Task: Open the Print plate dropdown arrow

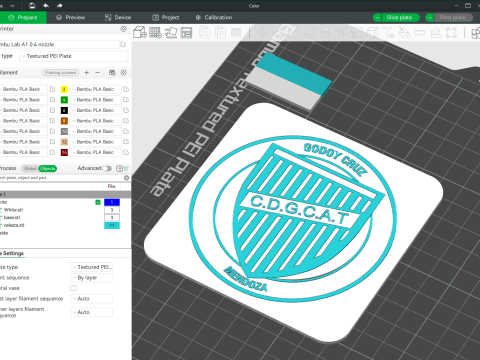Action: pos(430,18)
